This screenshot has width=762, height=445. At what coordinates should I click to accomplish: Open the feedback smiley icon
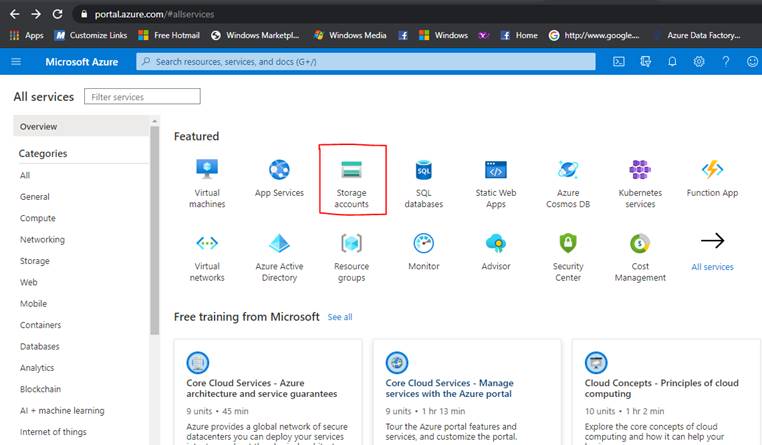tap(752, 62)
